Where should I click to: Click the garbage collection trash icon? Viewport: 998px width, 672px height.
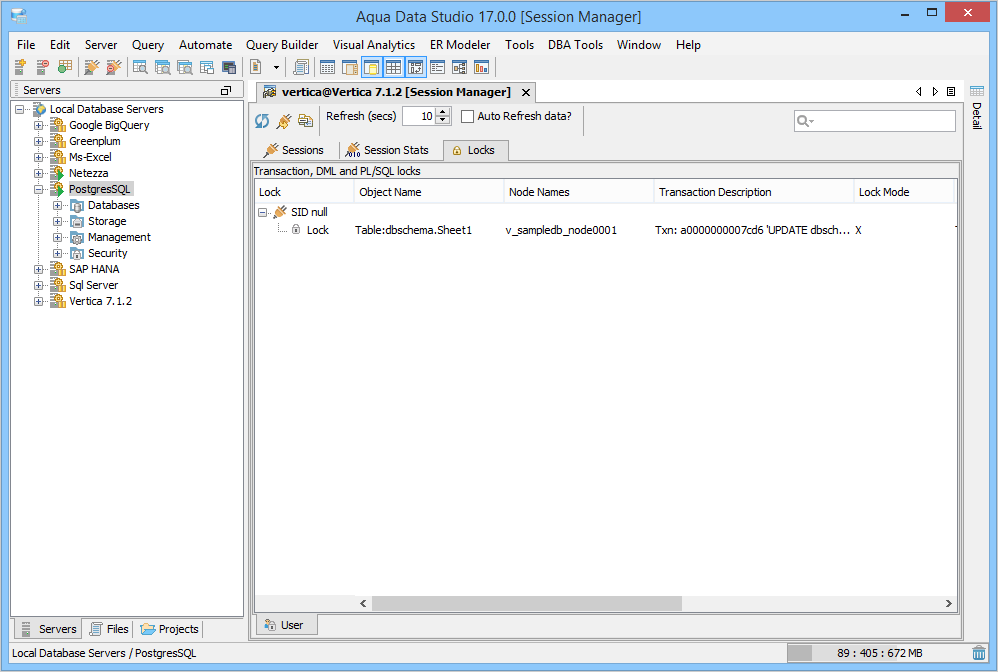[x=979, y=653]
